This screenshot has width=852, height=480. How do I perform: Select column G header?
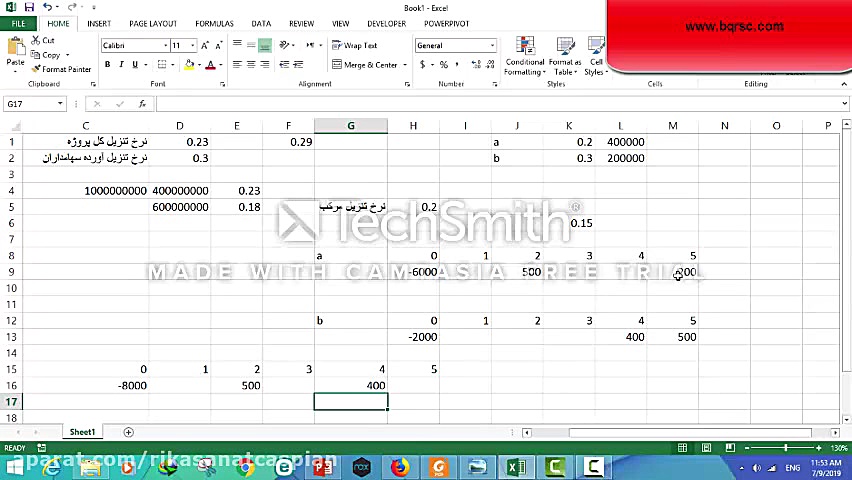[351, 126]
